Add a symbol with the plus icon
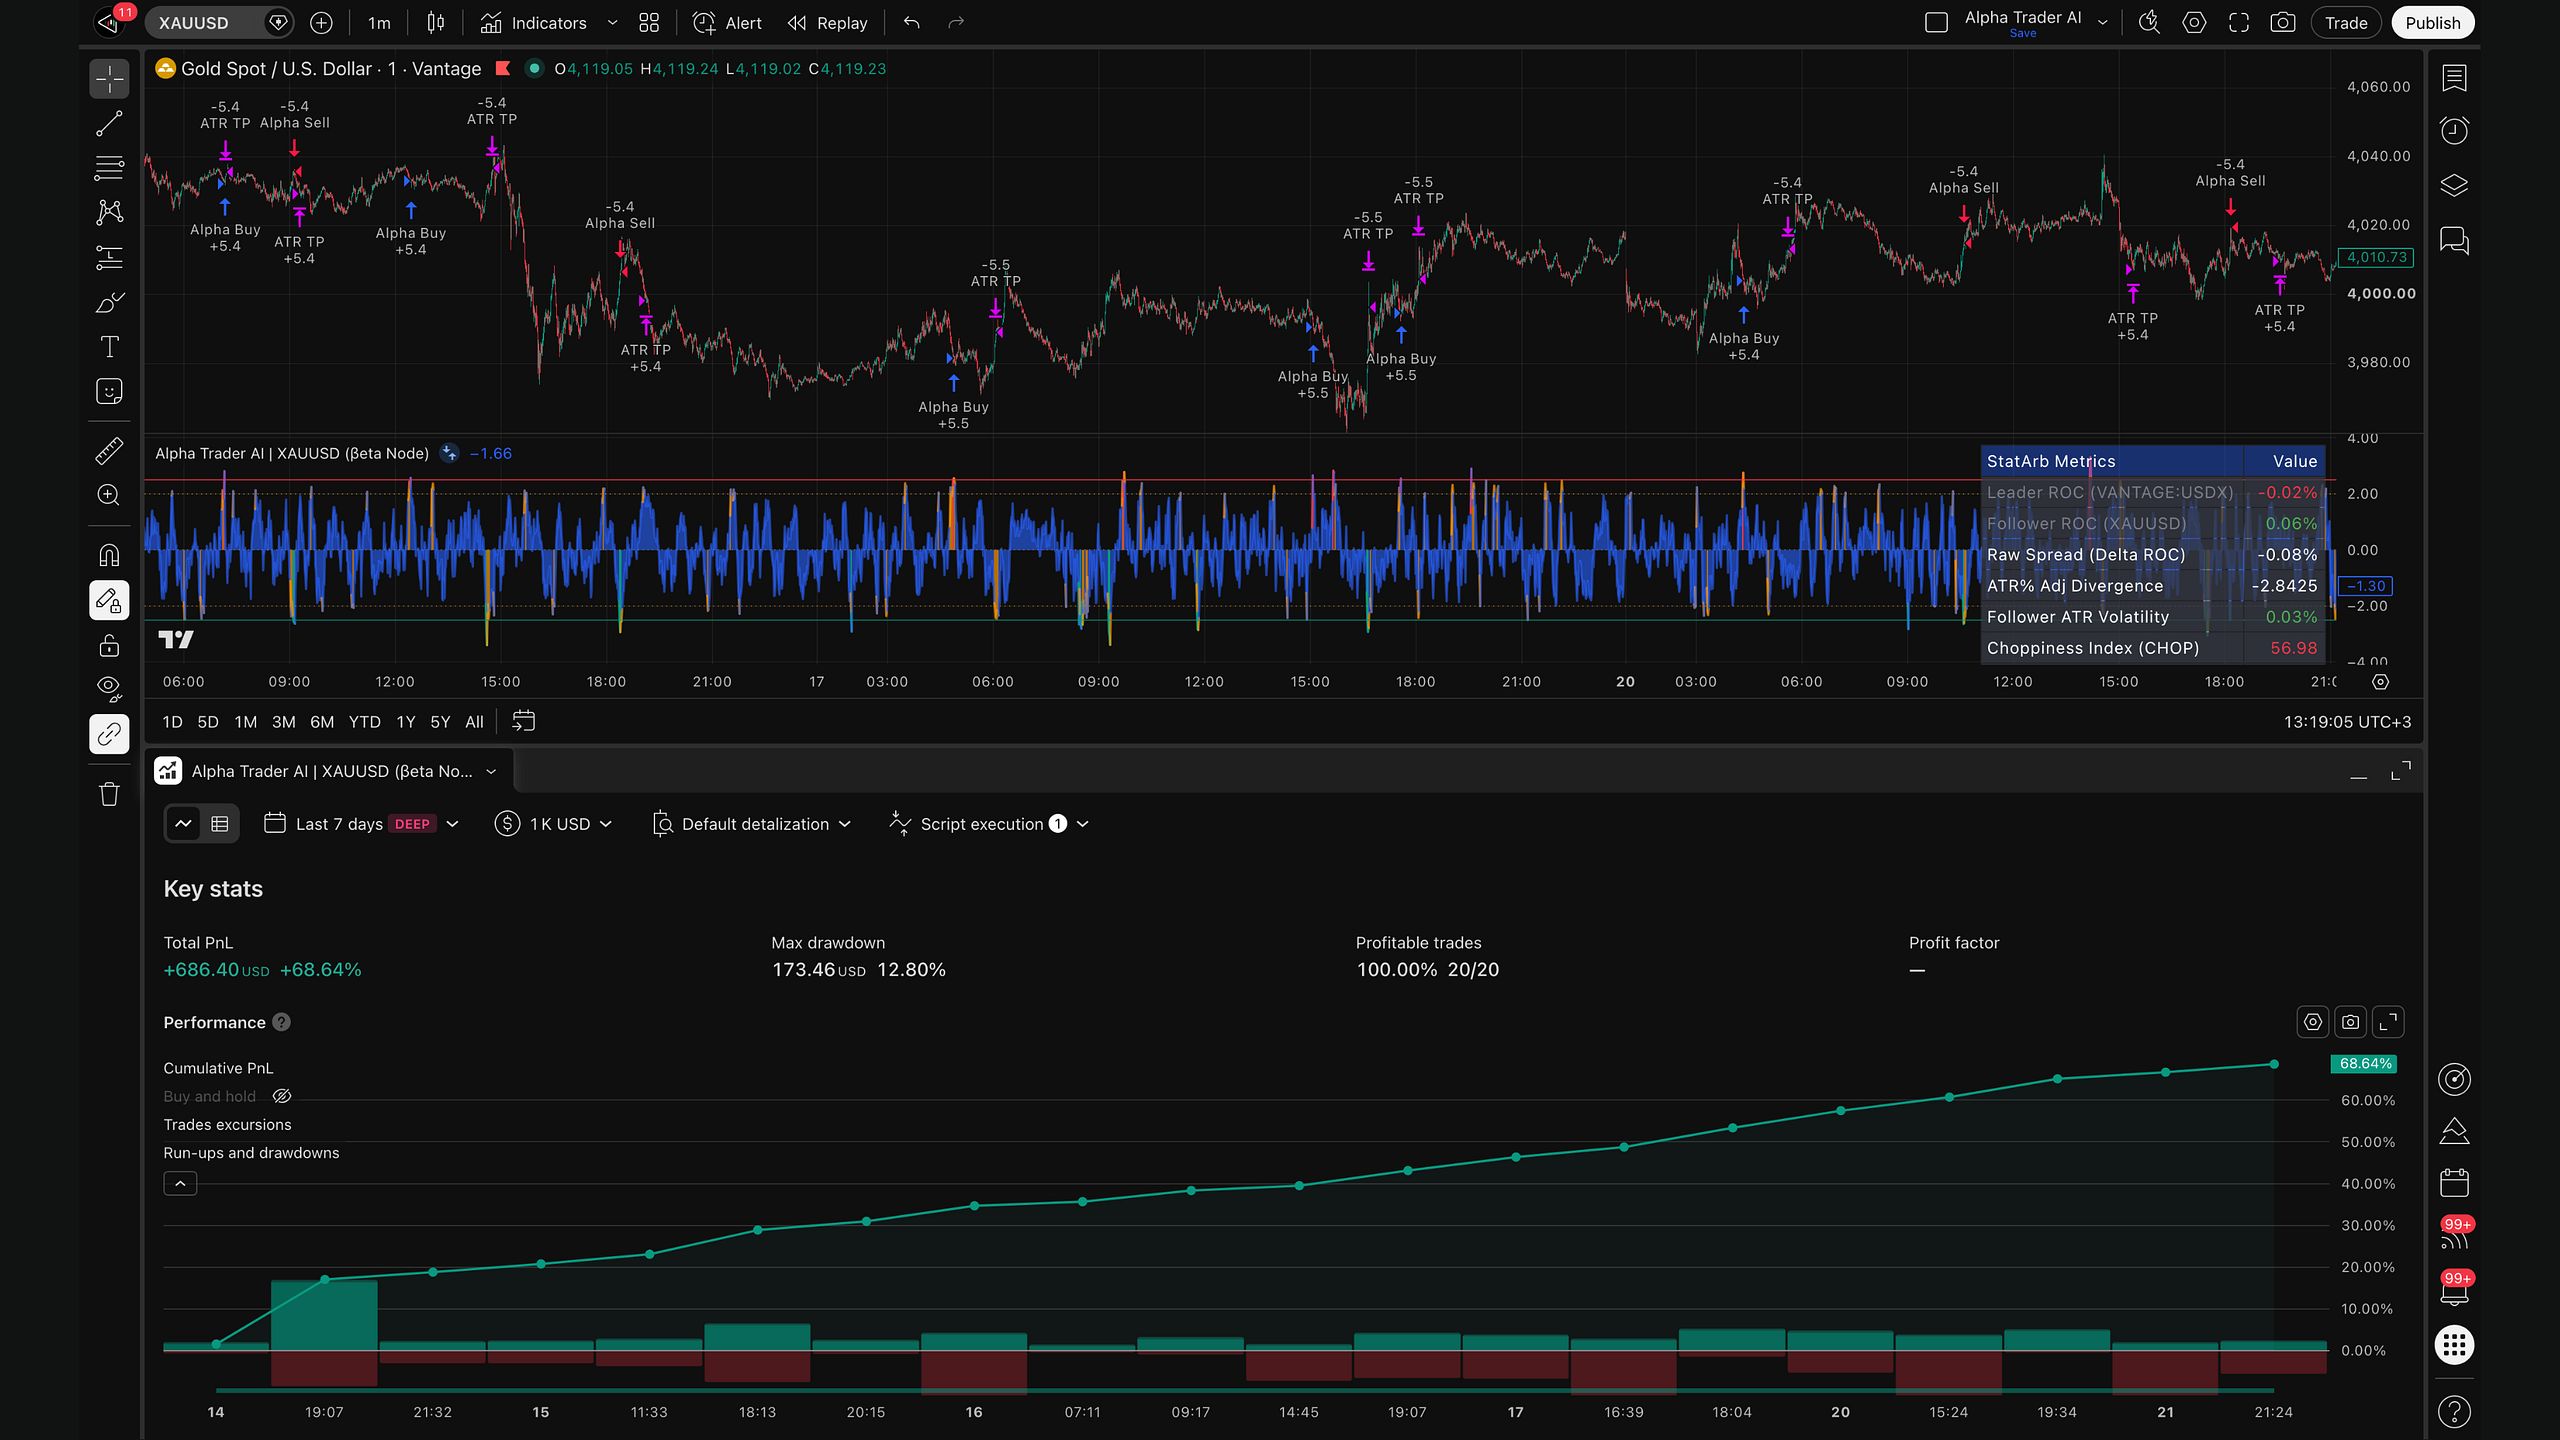This screenshot has width=2560, height=1440. tap(321, 23)
